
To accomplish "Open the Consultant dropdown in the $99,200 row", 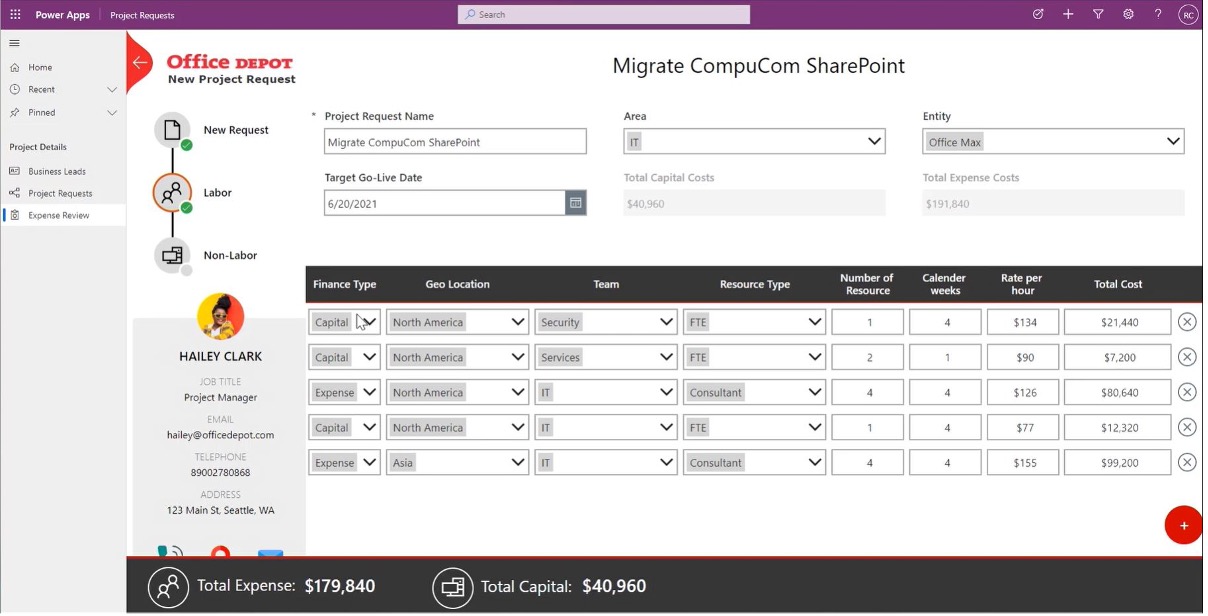I will 755,462.
